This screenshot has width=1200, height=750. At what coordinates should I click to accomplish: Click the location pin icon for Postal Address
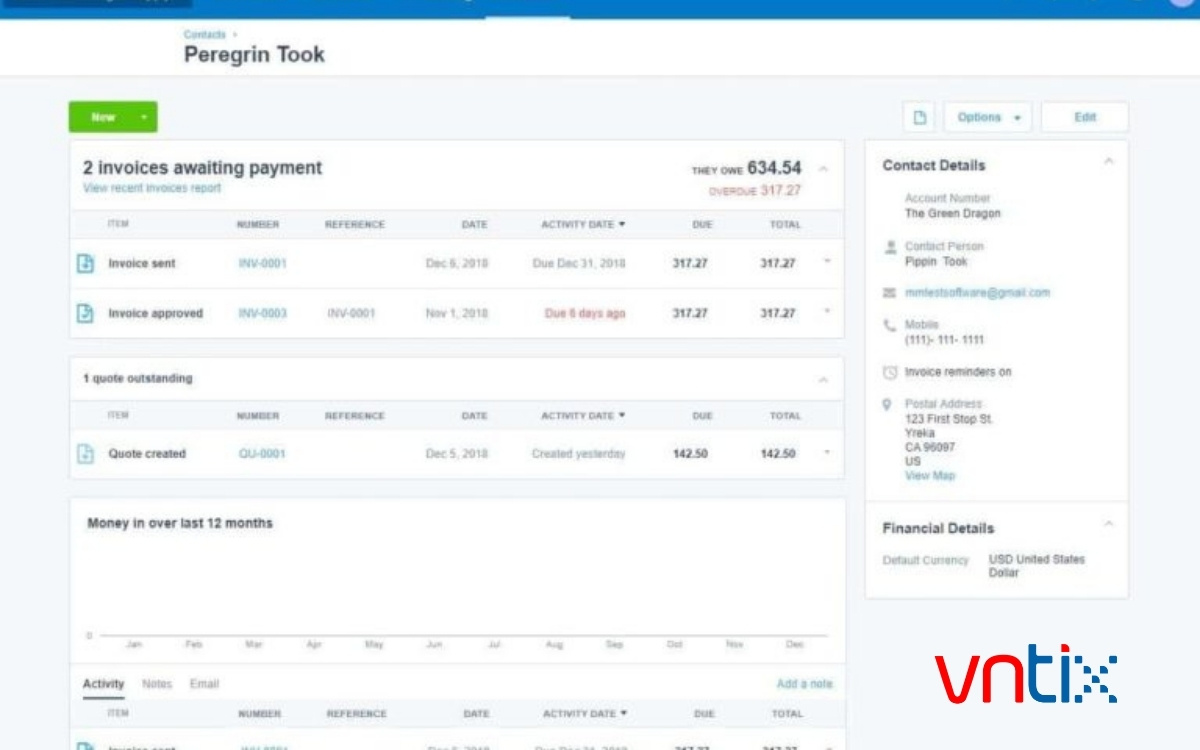pyautogui.click(x=888, y=404)
